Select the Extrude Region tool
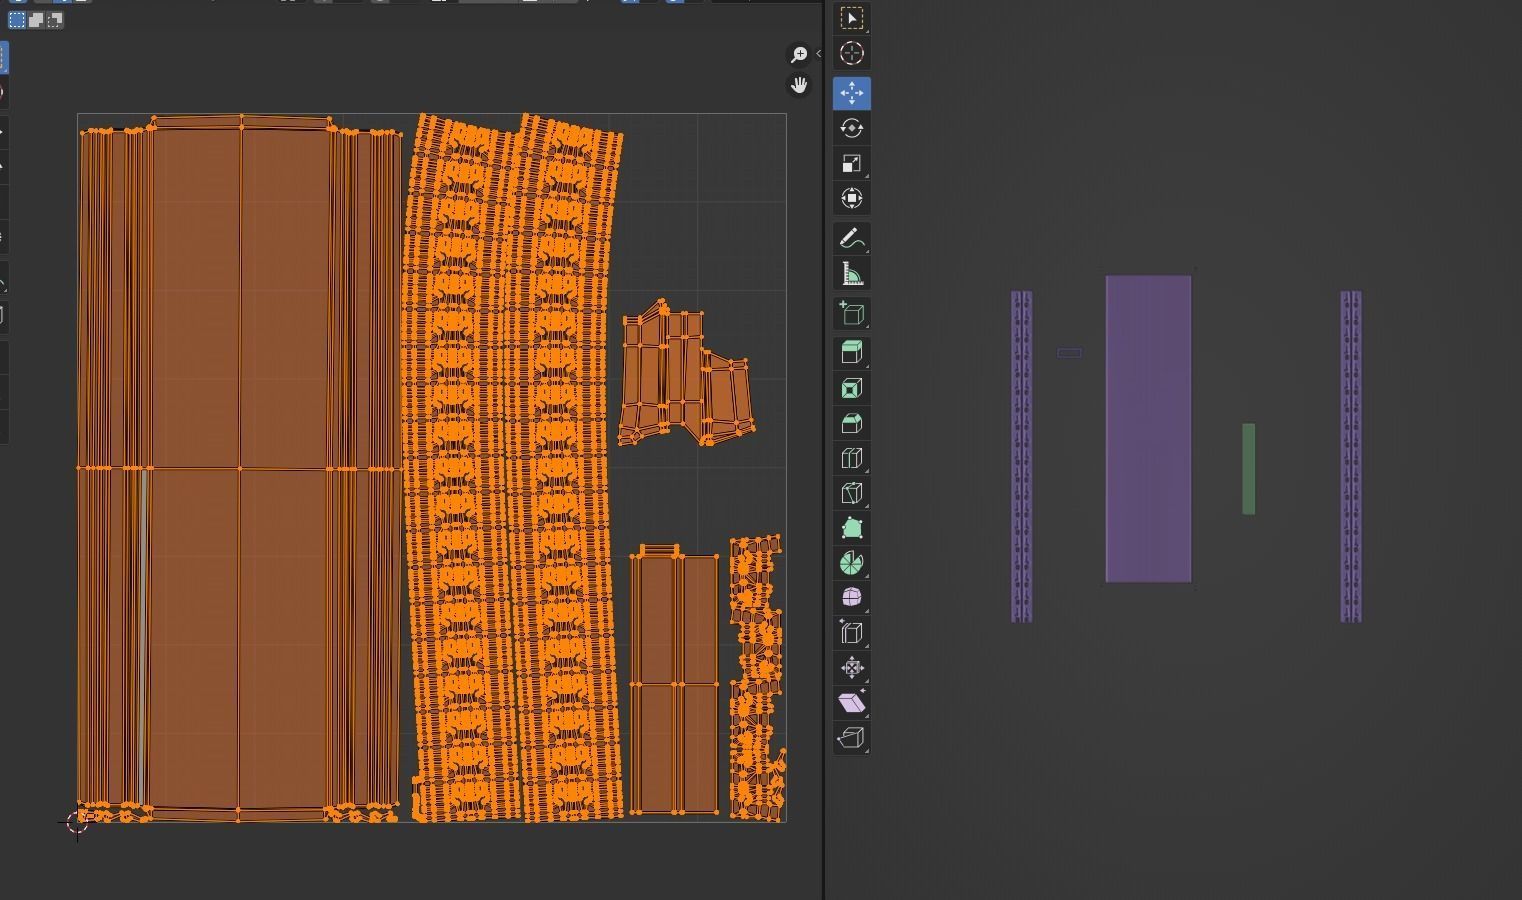 851,352
